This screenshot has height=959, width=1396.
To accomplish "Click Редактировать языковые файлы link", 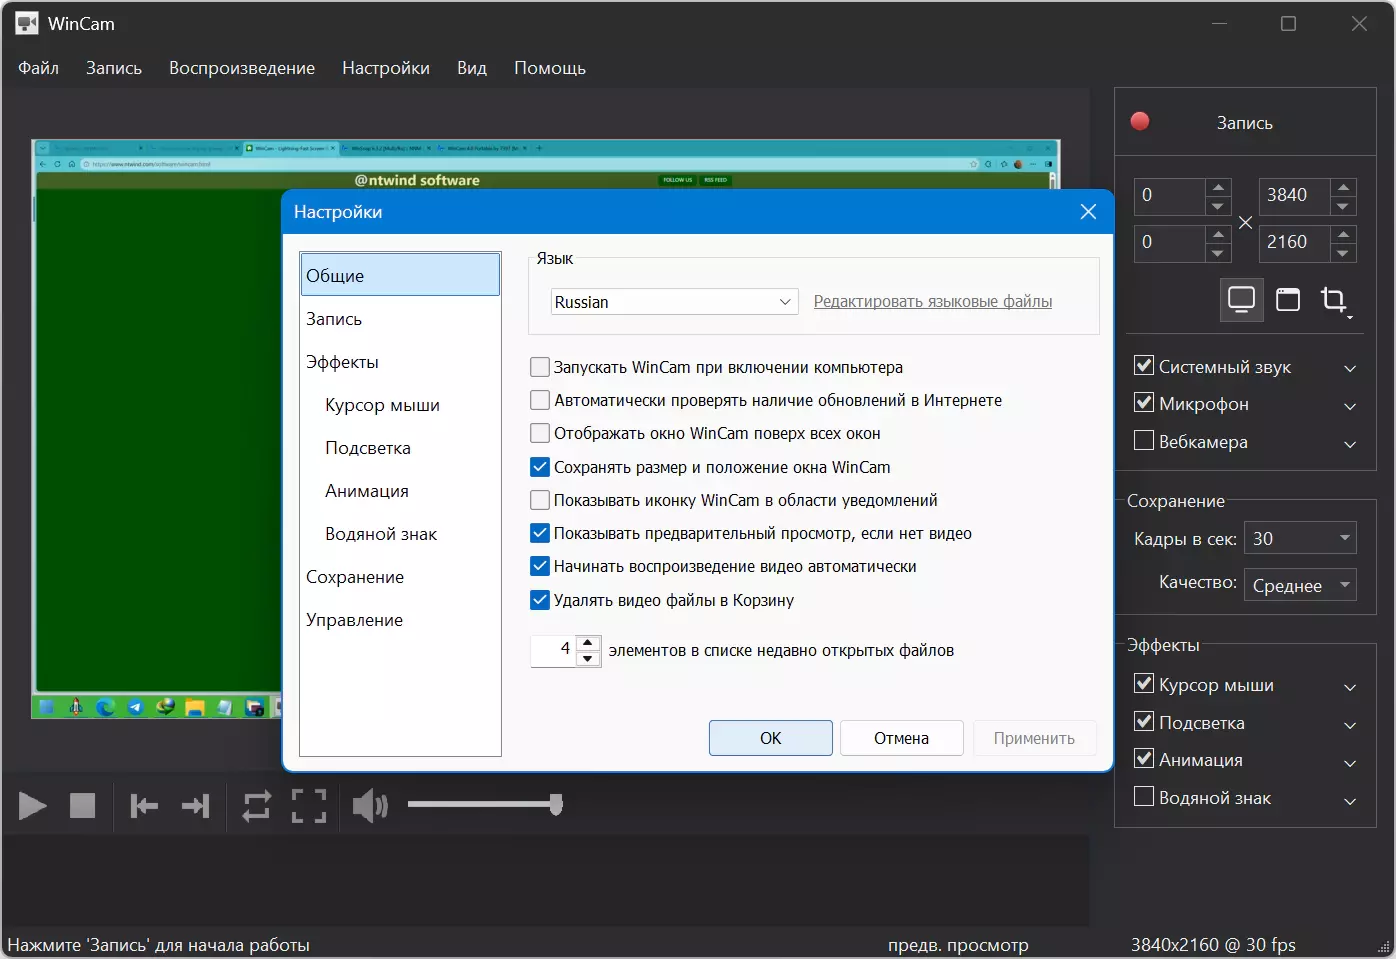I will (933, 302).
